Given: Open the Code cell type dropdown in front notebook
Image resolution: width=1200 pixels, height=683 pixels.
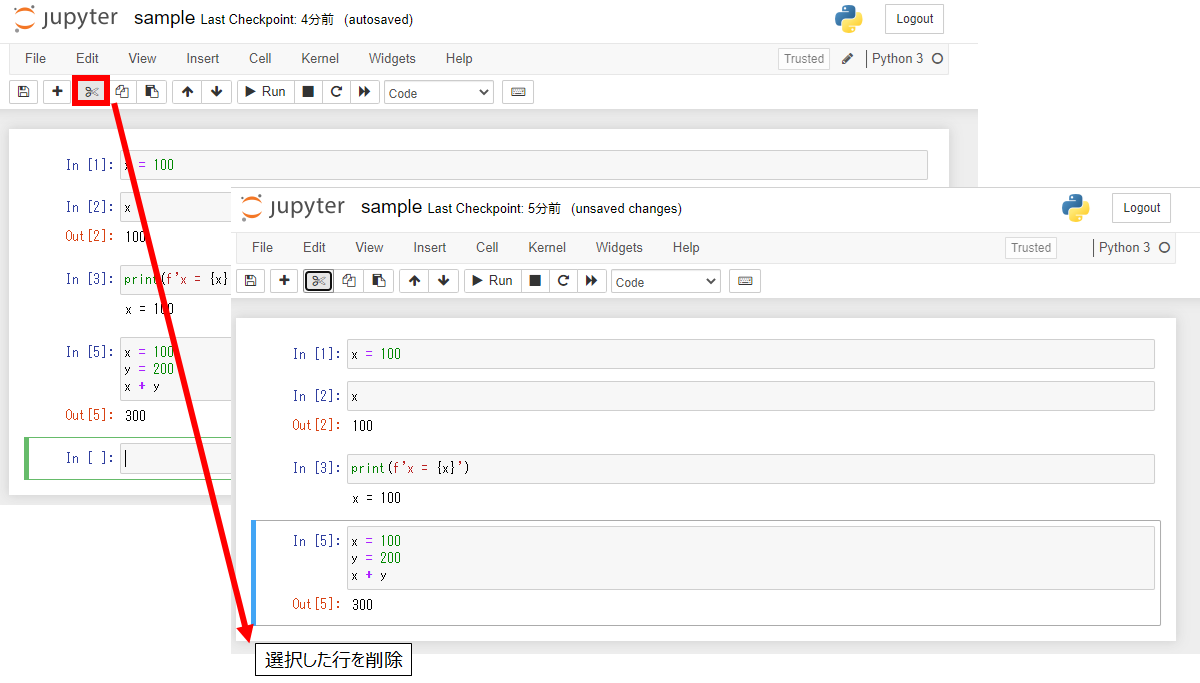Looking at the screenshot, I should 665,282.
